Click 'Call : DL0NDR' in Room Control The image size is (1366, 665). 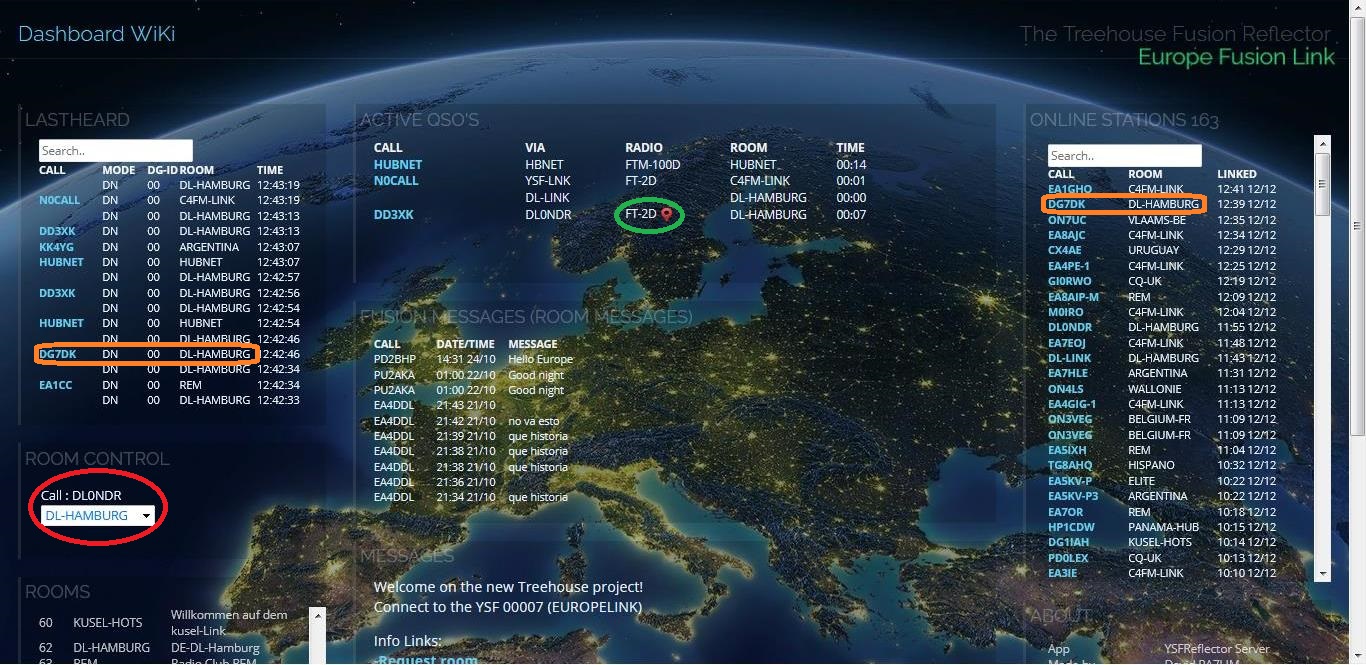(81, 494)
